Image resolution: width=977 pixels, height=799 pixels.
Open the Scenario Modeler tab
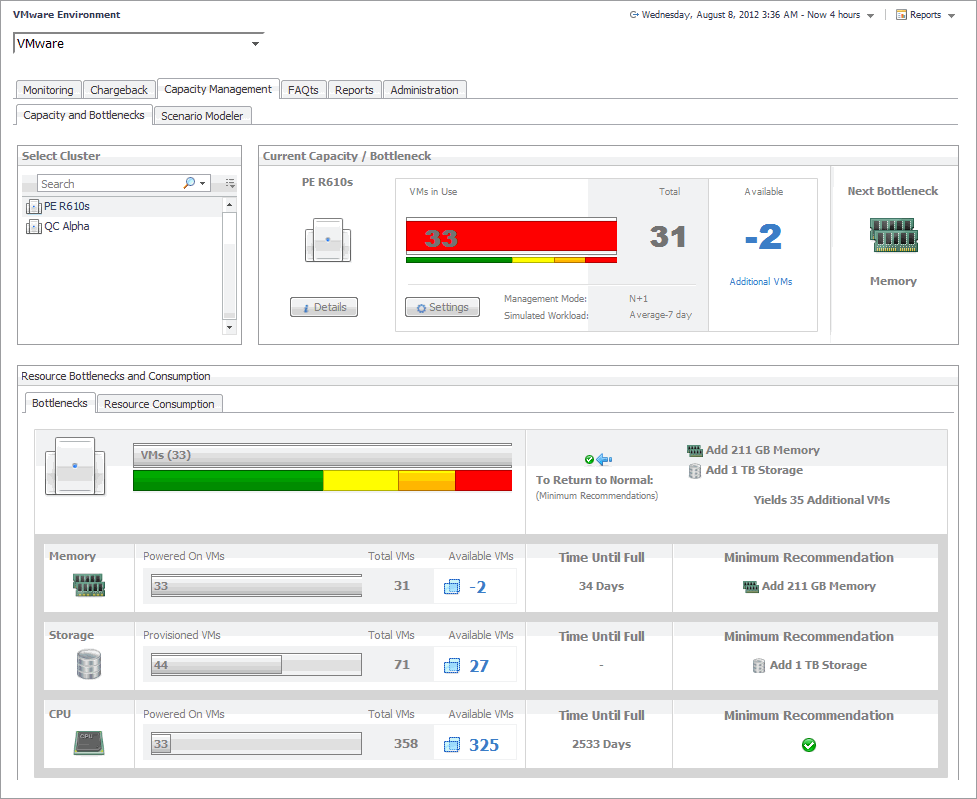coord(202,116)
